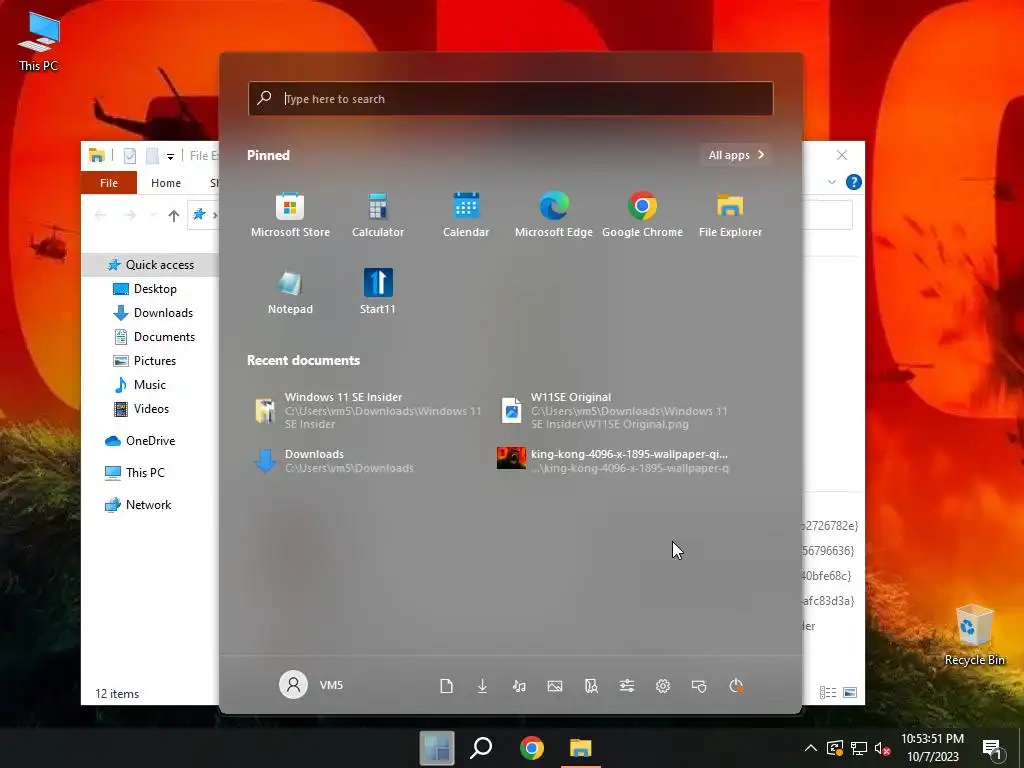Open the network tray icon
Screen dimensions: 1024x768
click(859, 749)
